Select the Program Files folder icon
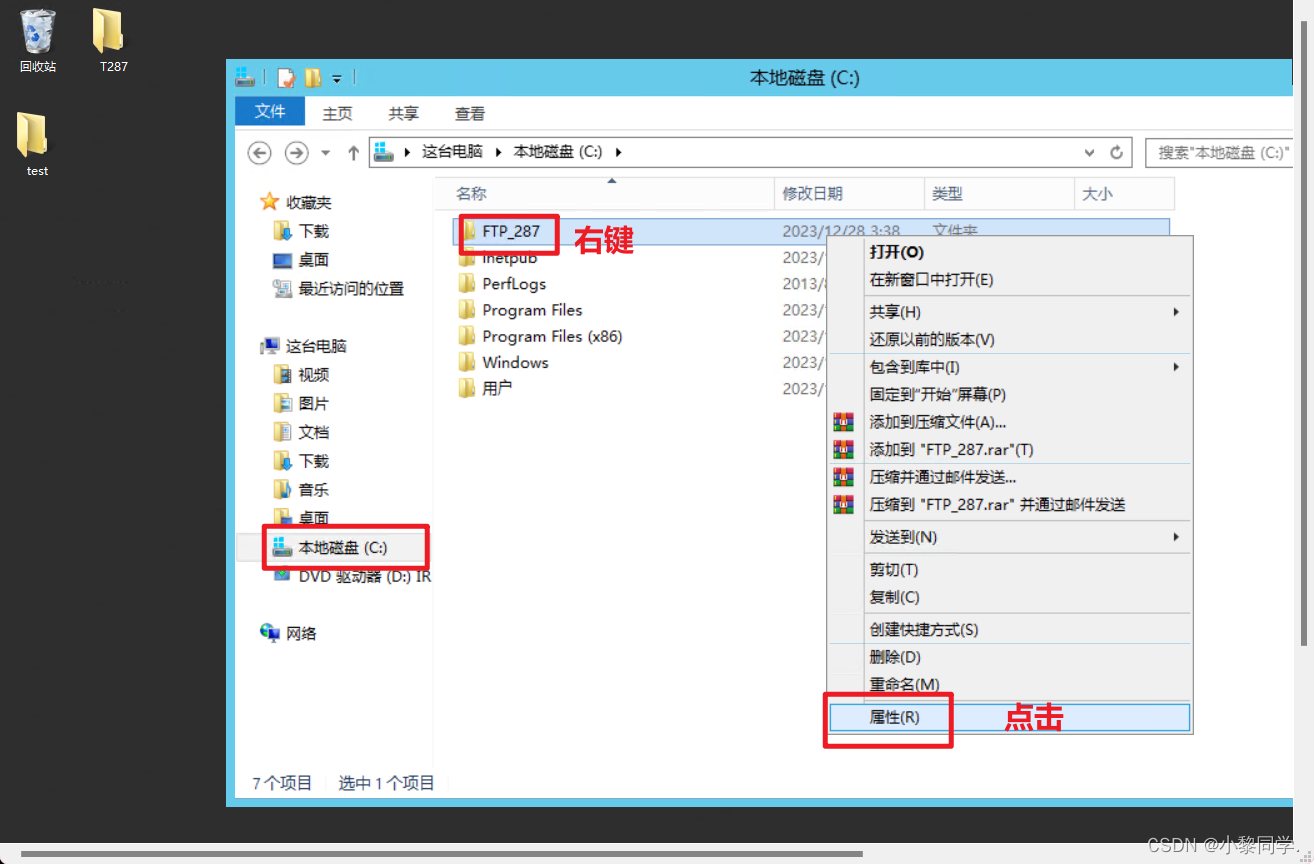Viewport: 1314px width, 864px height. [x=467, y=310]
